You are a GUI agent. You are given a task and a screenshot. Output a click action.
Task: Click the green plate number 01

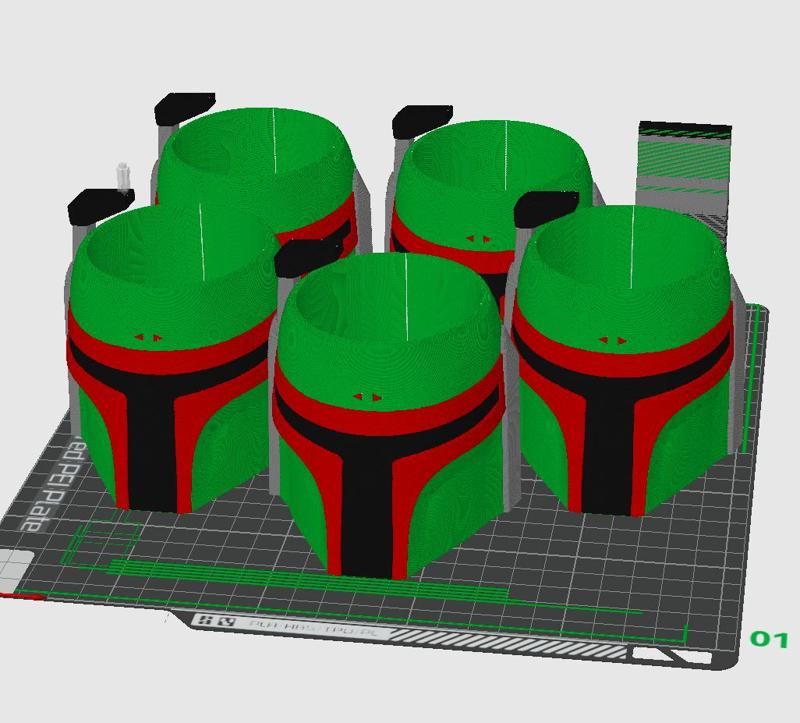tap(769, 639)
